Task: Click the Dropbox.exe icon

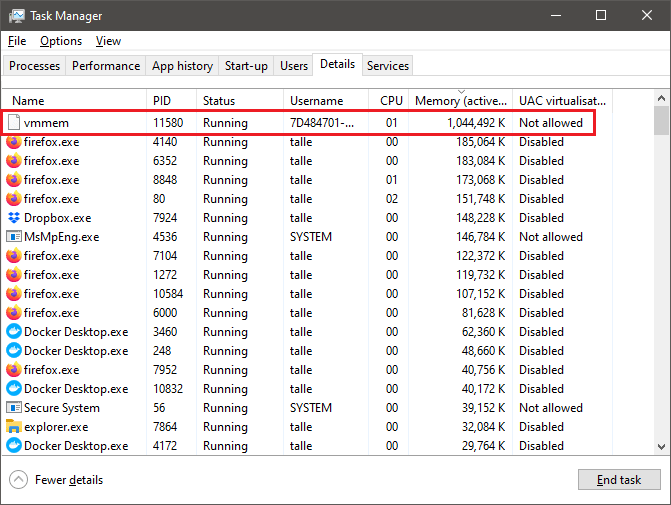Action: [x=14, y=218]
